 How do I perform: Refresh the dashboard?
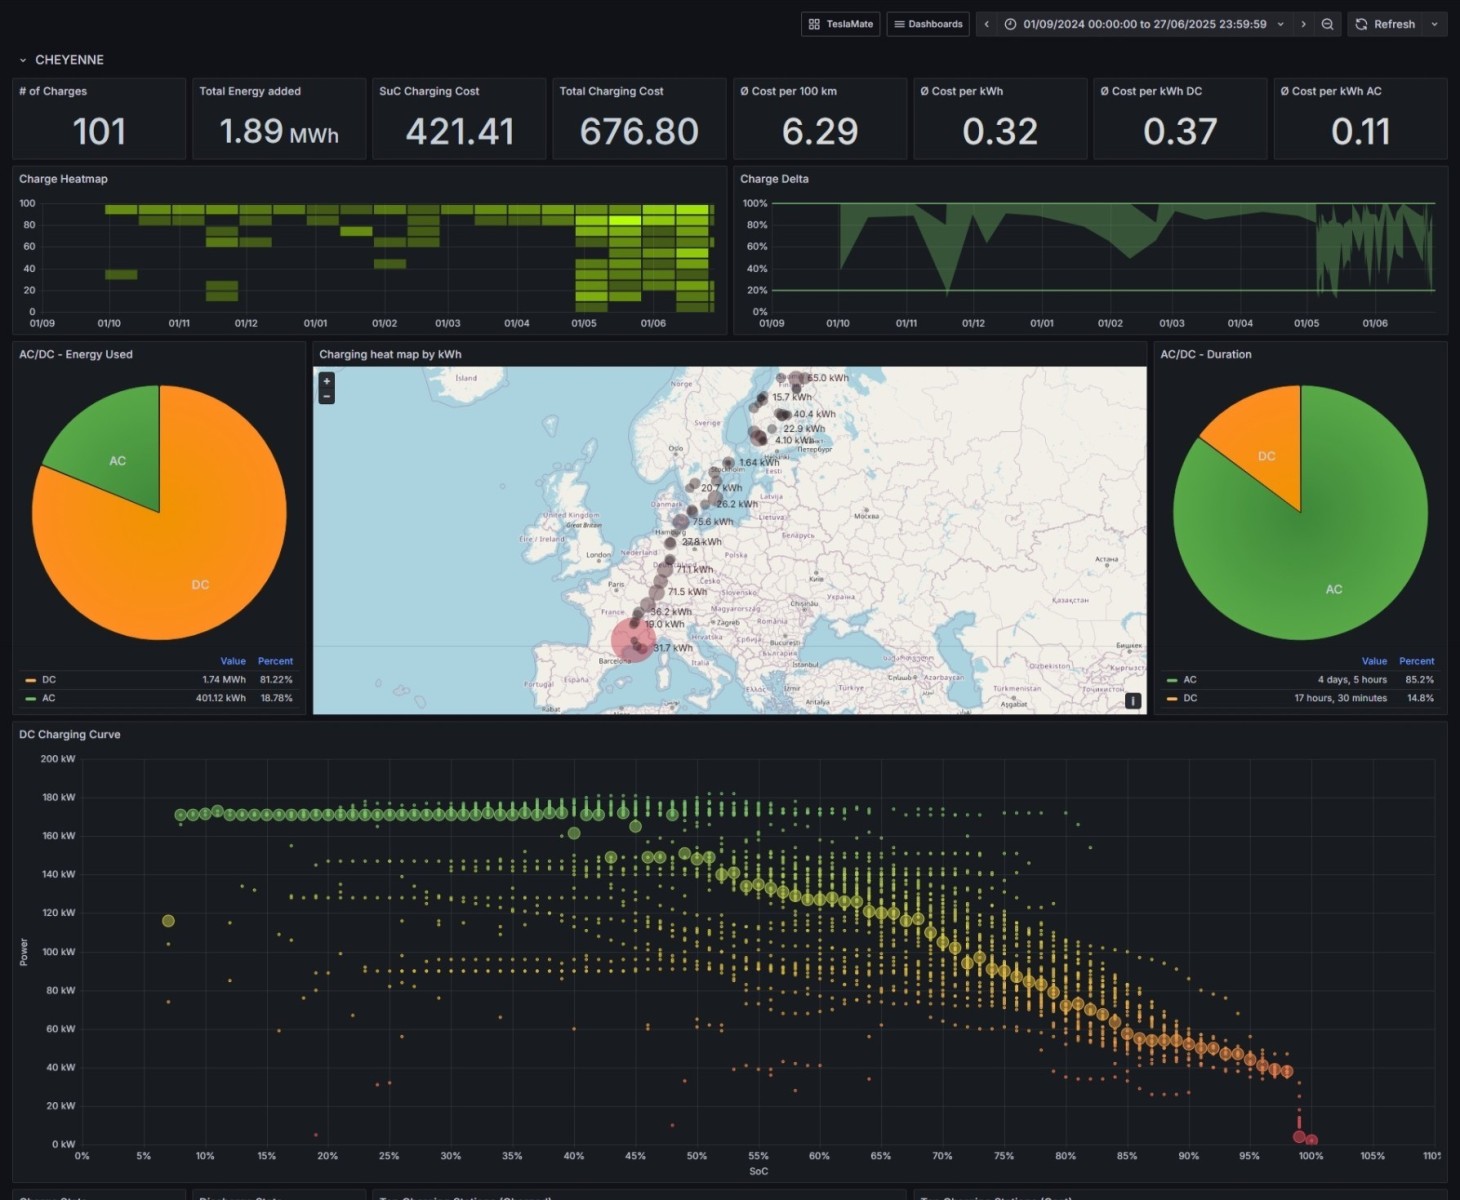(x=1385, y=24)
